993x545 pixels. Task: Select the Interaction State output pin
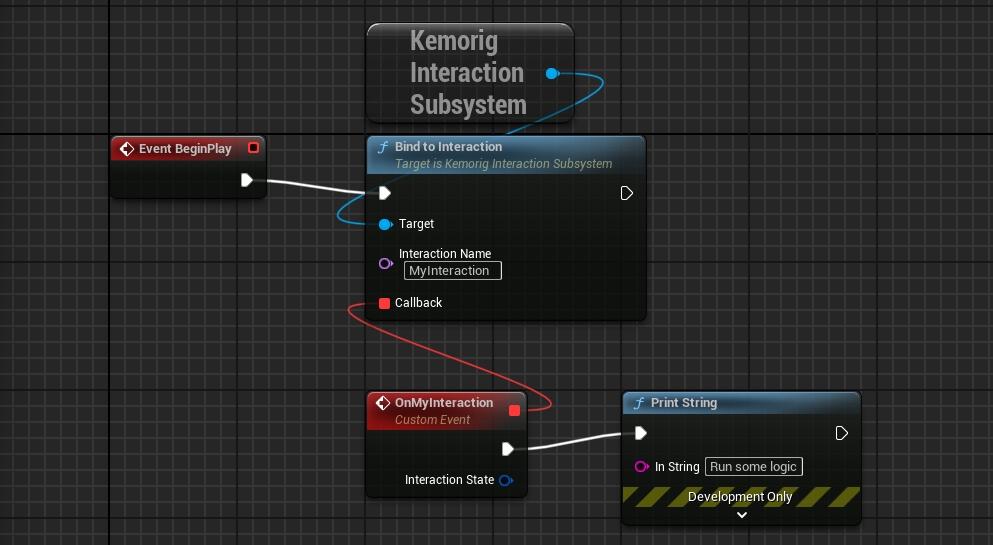click(x=505, y=480)
